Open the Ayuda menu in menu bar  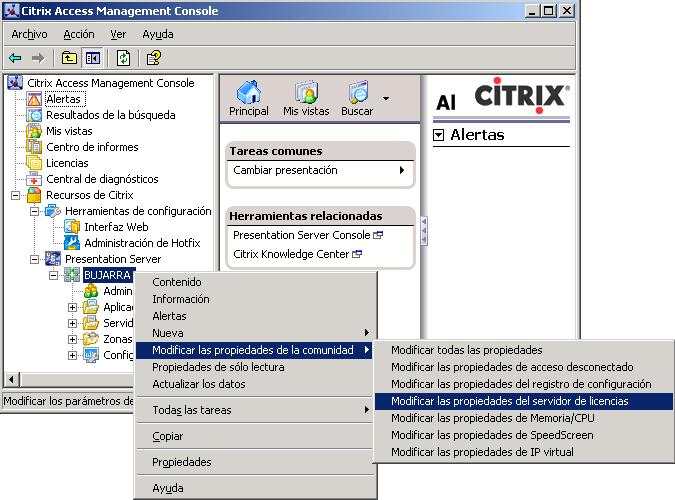coord(158,34)
